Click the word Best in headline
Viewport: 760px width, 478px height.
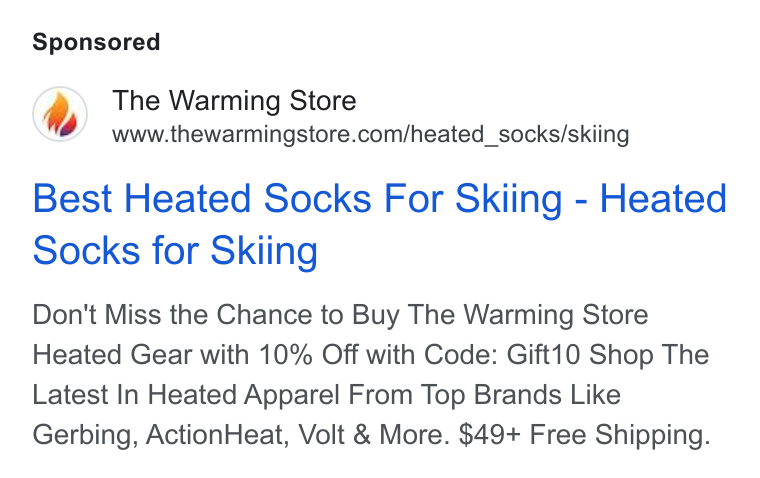click(x=74, y=198)
